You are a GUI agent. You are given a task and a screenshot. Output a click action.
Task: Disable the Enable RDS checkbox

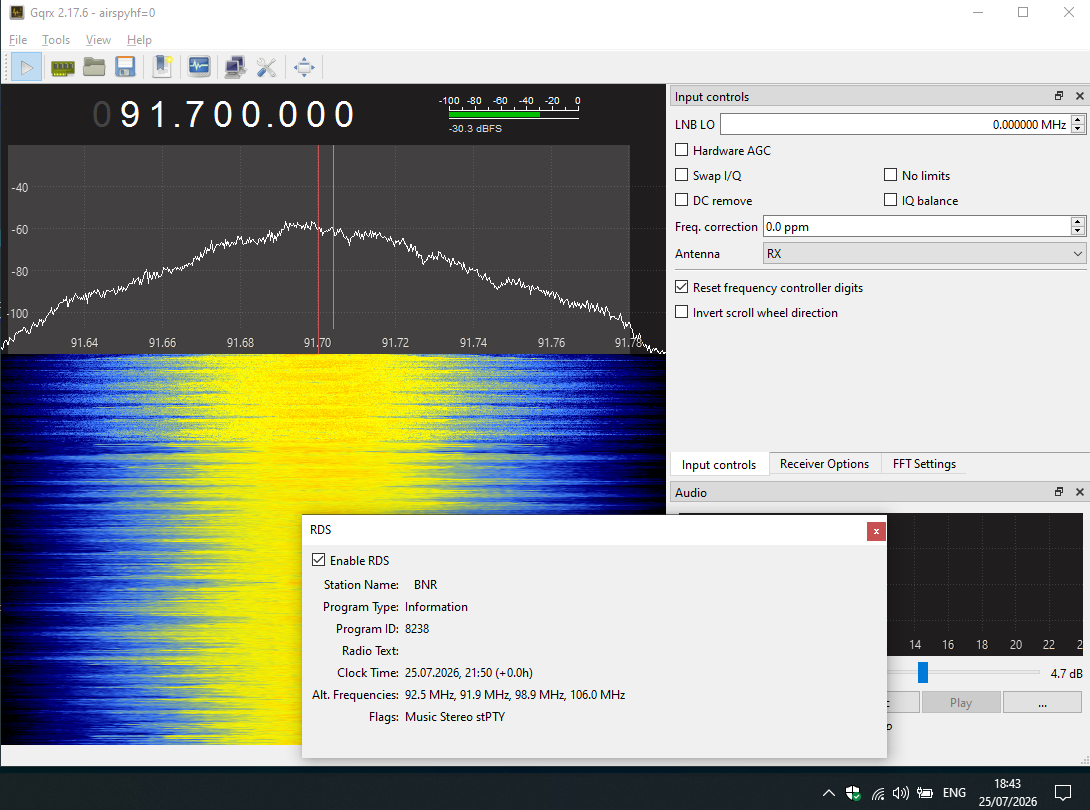pyautogui.click(x=318, y=560)
